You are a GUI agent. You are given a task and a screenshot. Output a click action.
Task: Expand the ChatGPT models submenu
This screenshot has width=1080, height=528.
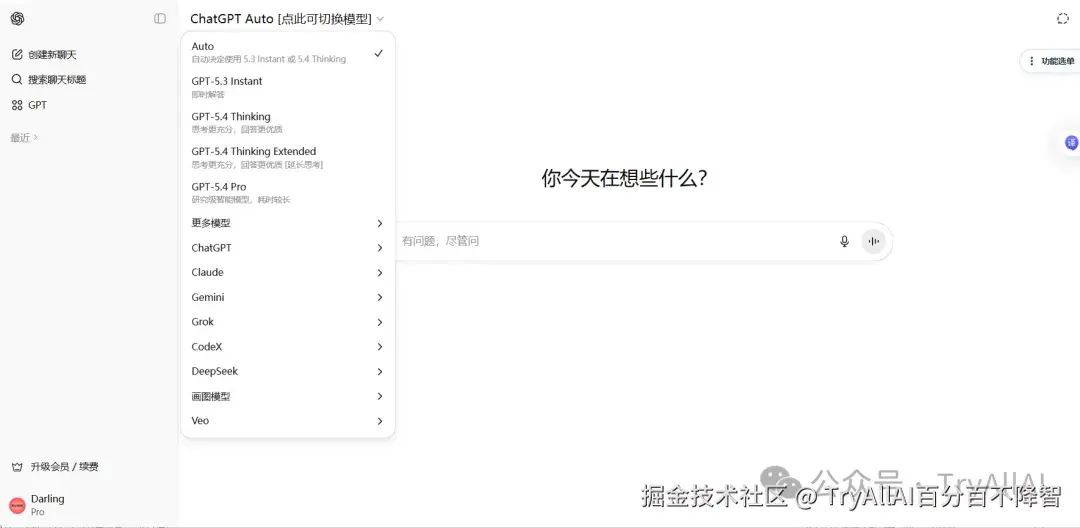tap(287, 248)
